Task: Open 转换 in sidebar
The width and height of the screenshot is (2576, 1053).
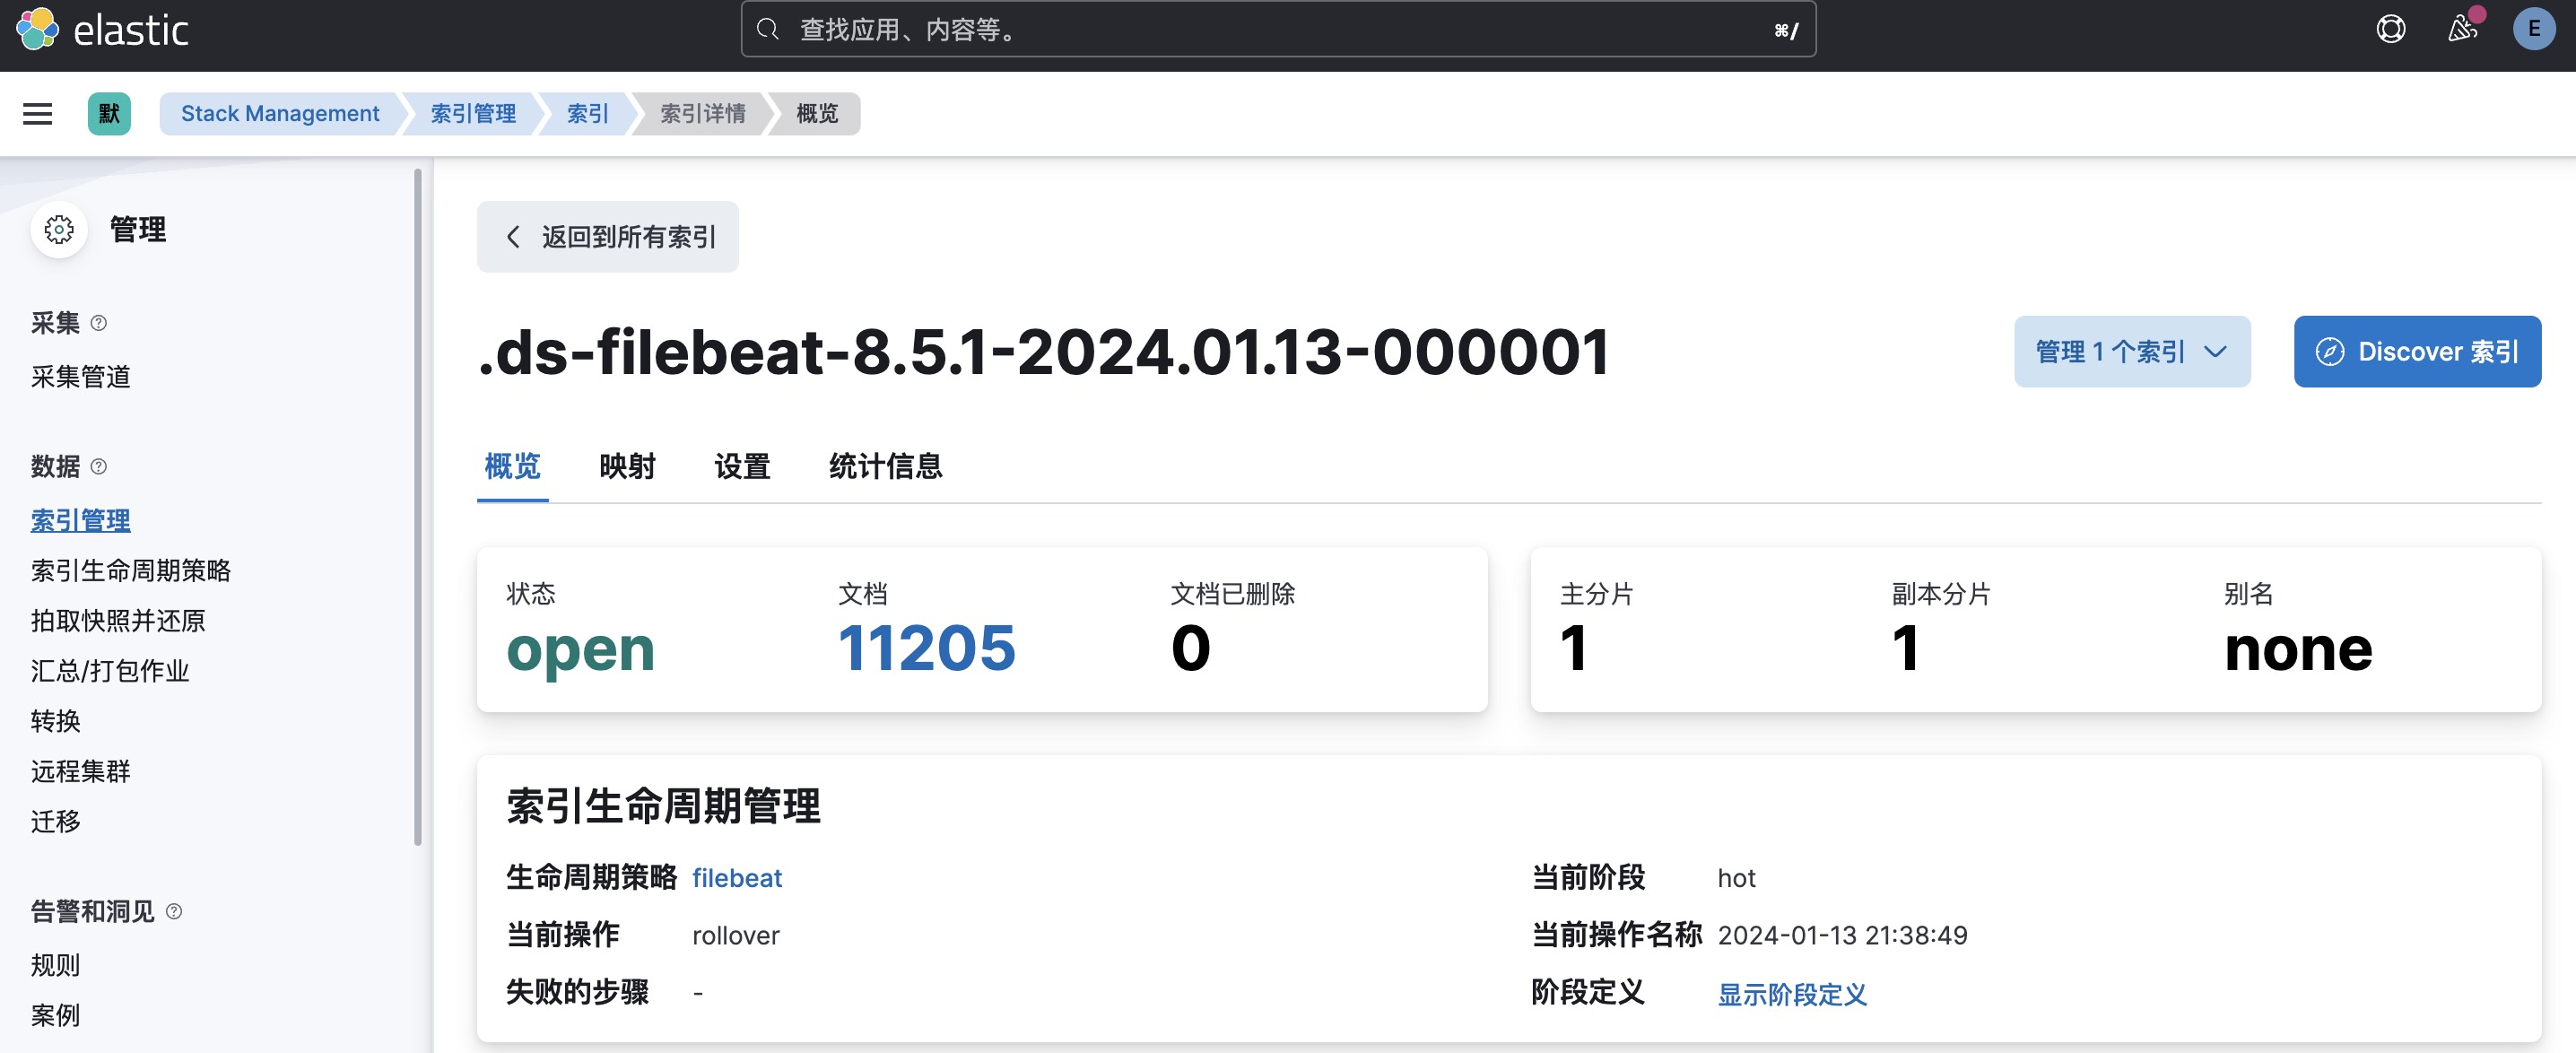Action: (x=56, y=721)
